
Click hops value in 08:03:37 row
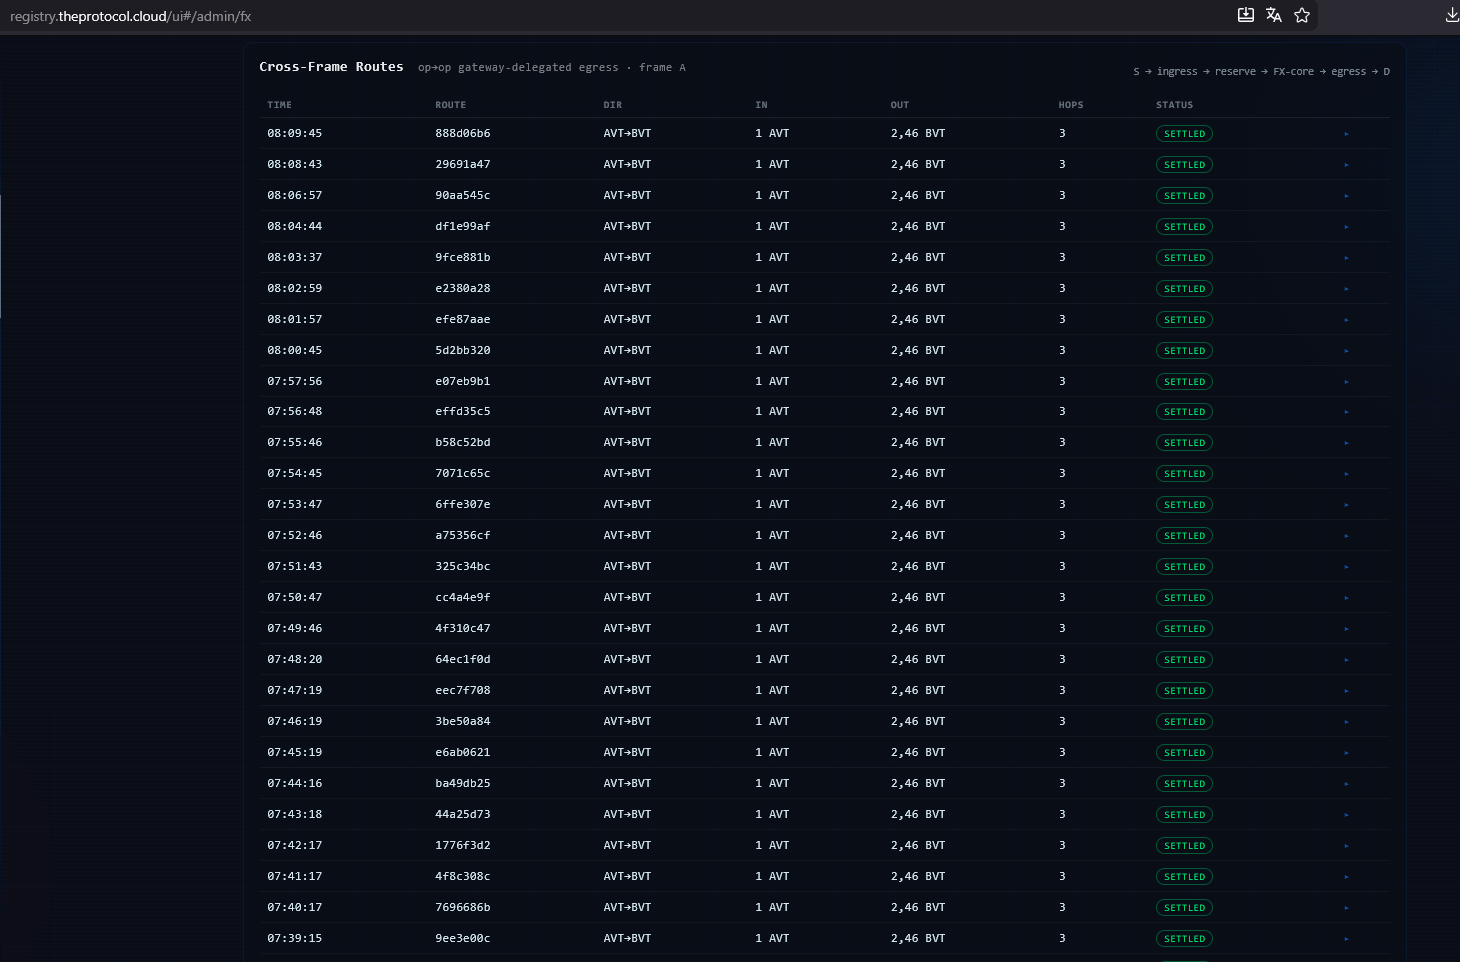click(x=1062, y=258)
